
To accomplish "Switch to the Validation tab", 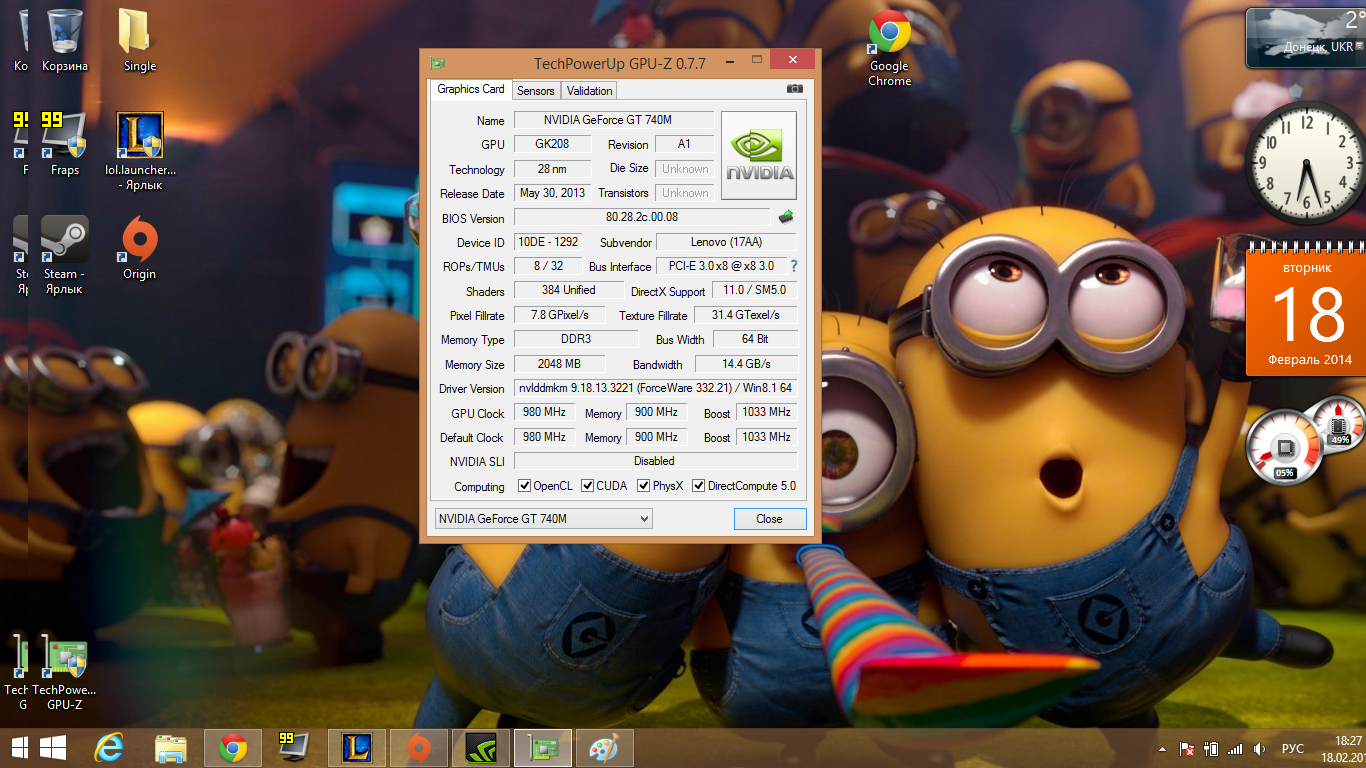I will pyautogui.click(x=589, y=91).
